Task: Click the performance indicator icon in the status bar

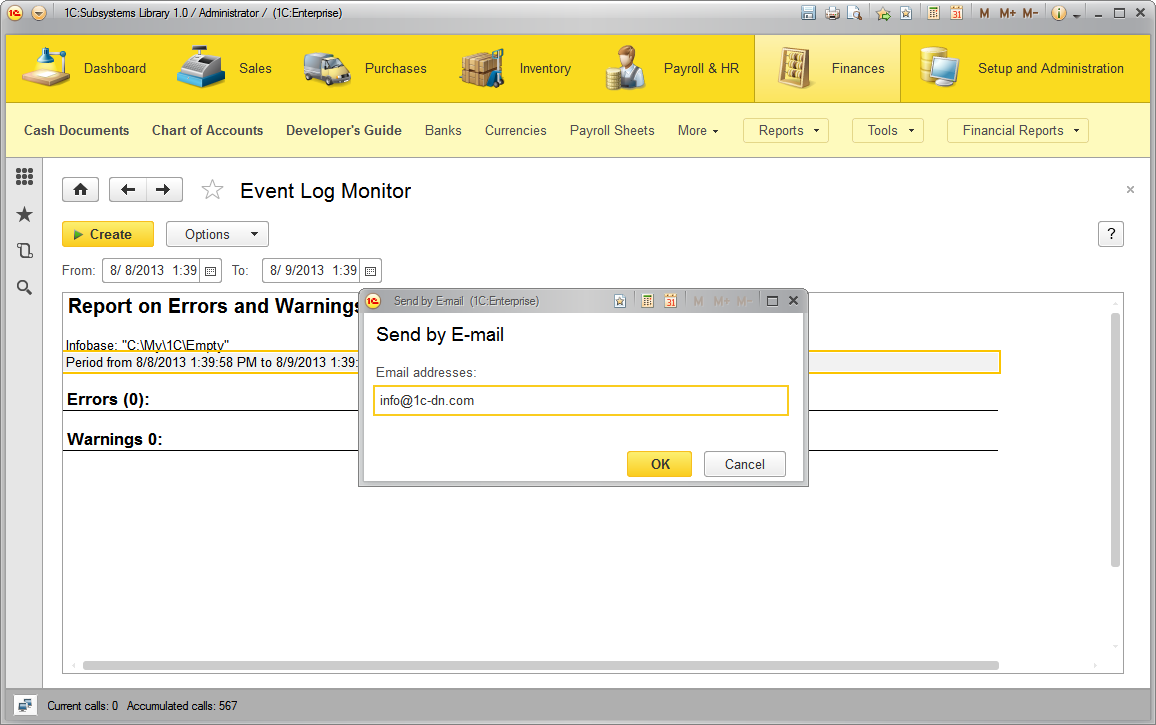Action: click(24, 706)
